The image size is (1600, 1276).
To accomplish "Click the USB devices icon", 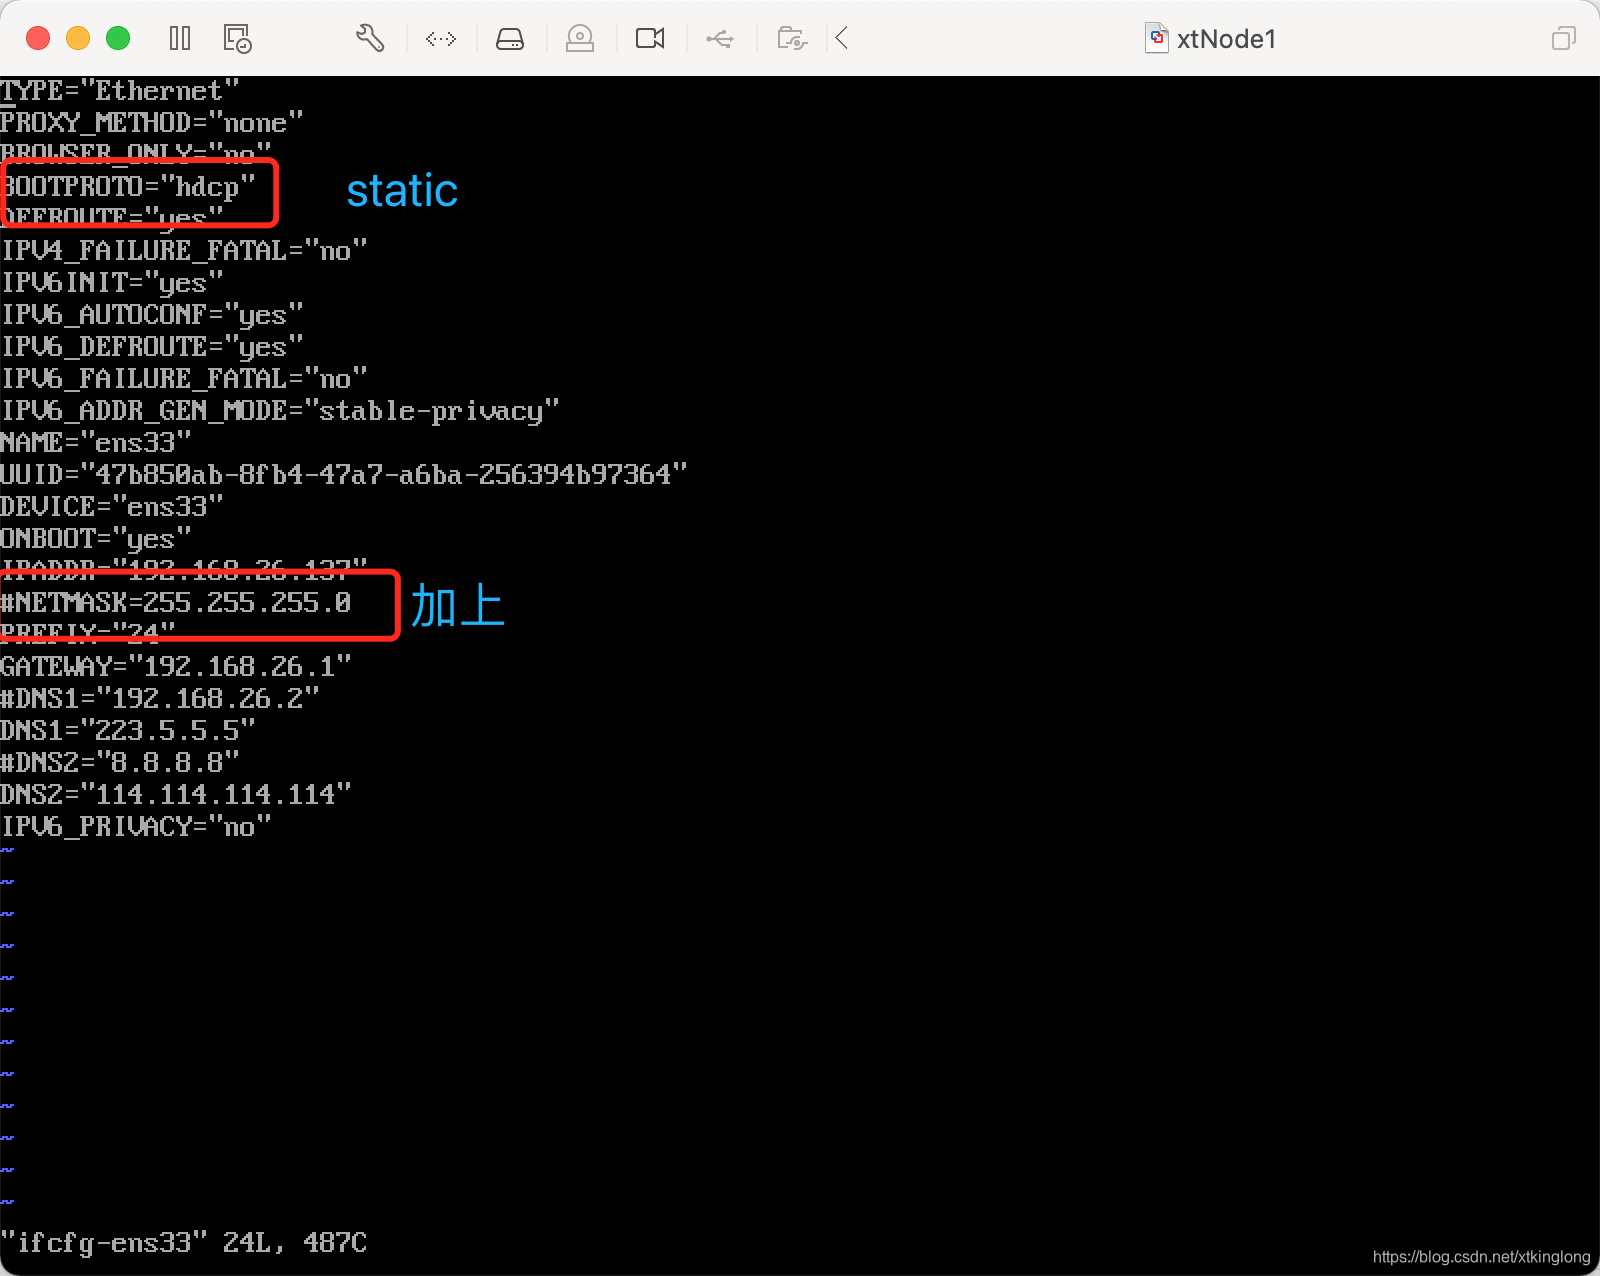I will pyautogui.click(x=720, y=39).
